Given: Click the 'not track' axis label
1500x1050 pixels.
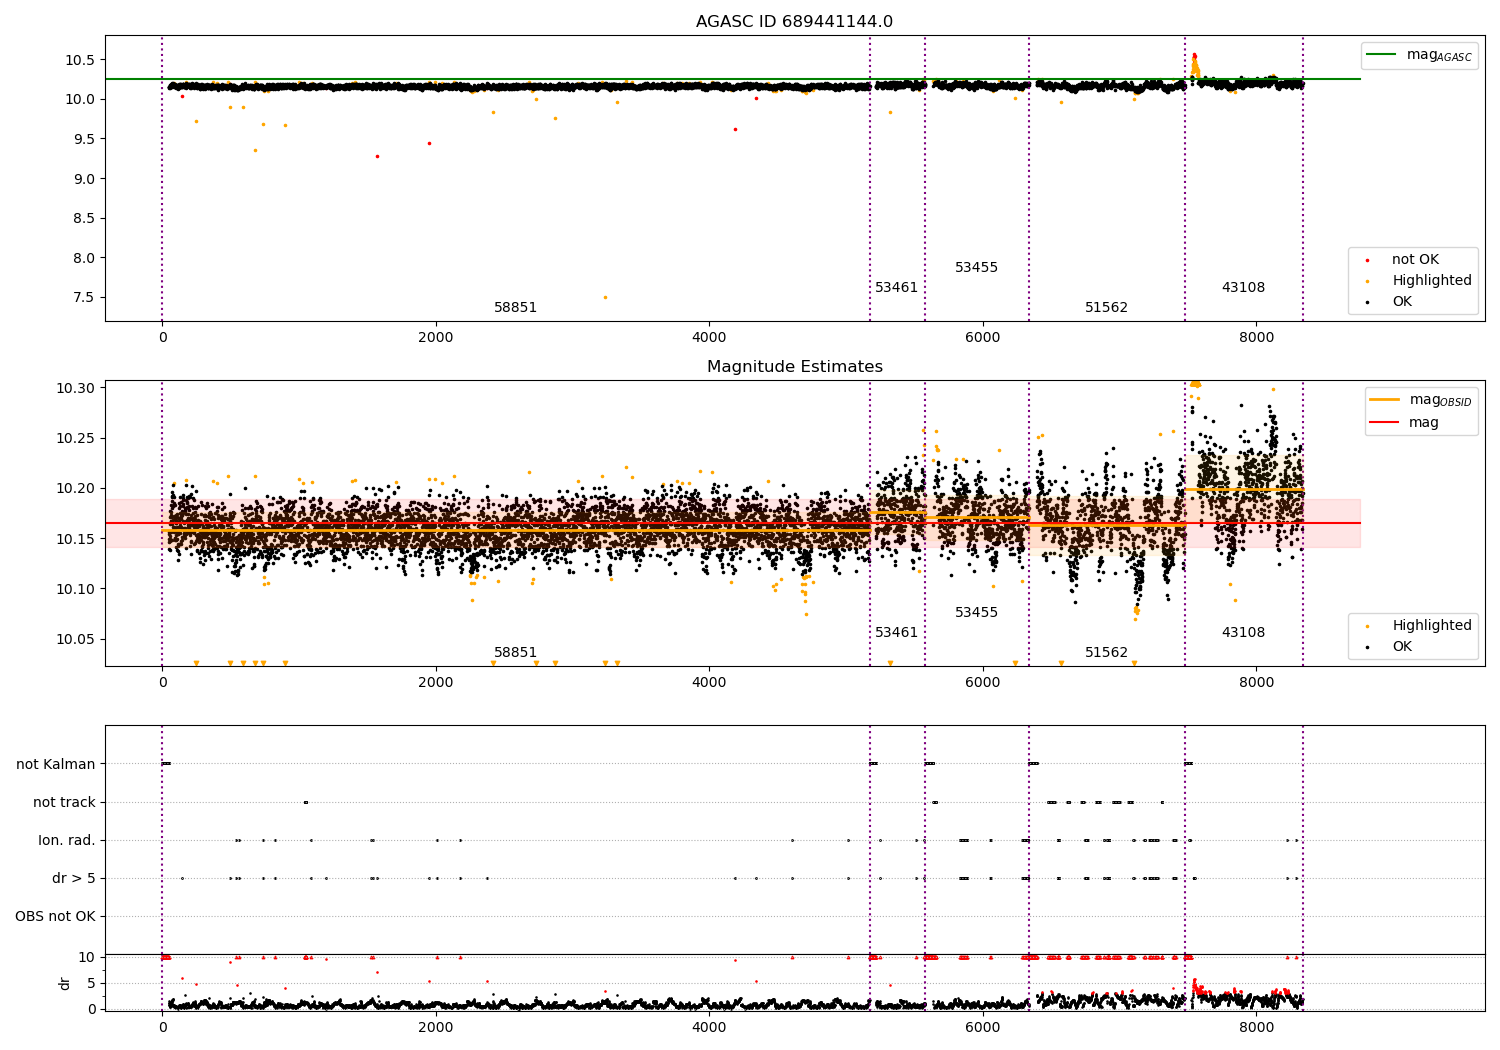Looking at the screenshot, I should point(64,802).
